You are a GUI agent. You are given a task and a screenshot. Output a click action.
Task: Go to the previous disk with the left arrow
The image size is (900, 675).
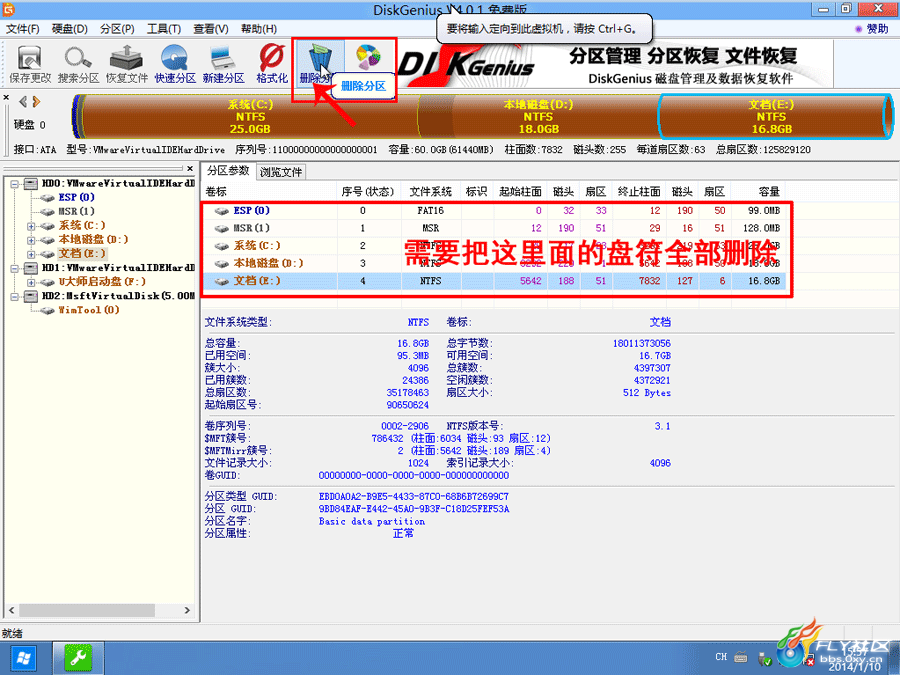(x=23, y=102)
